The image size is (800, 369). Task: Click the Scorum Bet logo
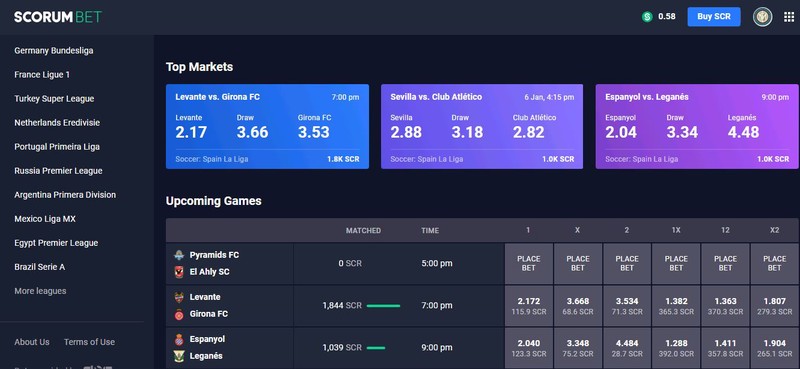click(58, 17)
